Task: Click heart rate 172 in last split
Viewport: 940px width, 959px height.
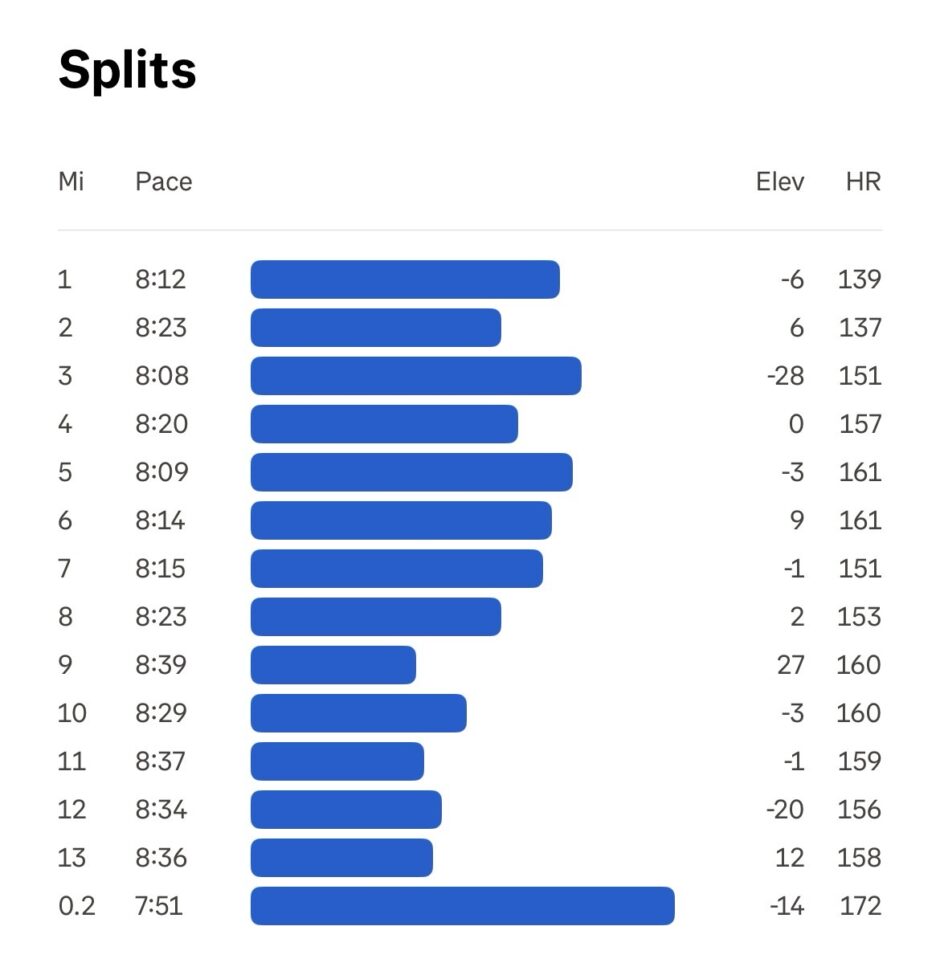Action: (x=860, y=906)
